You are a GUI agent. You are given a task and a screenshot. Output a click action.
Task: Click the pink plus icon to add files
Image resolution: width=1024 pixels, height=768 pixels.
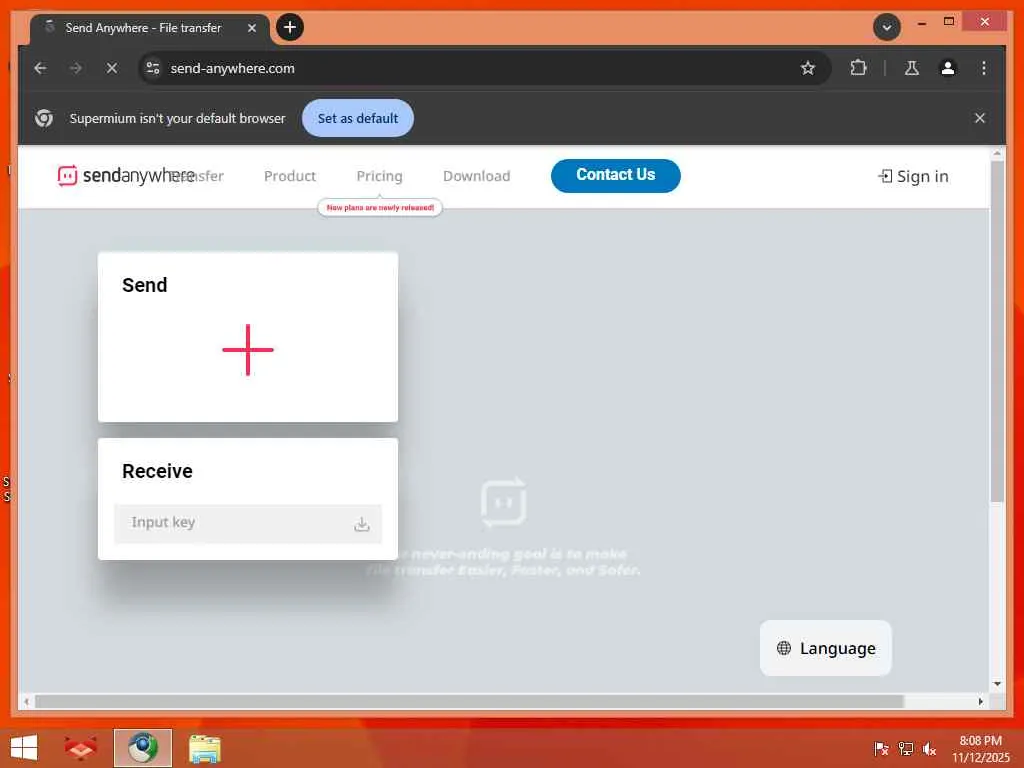click(248, 350)
